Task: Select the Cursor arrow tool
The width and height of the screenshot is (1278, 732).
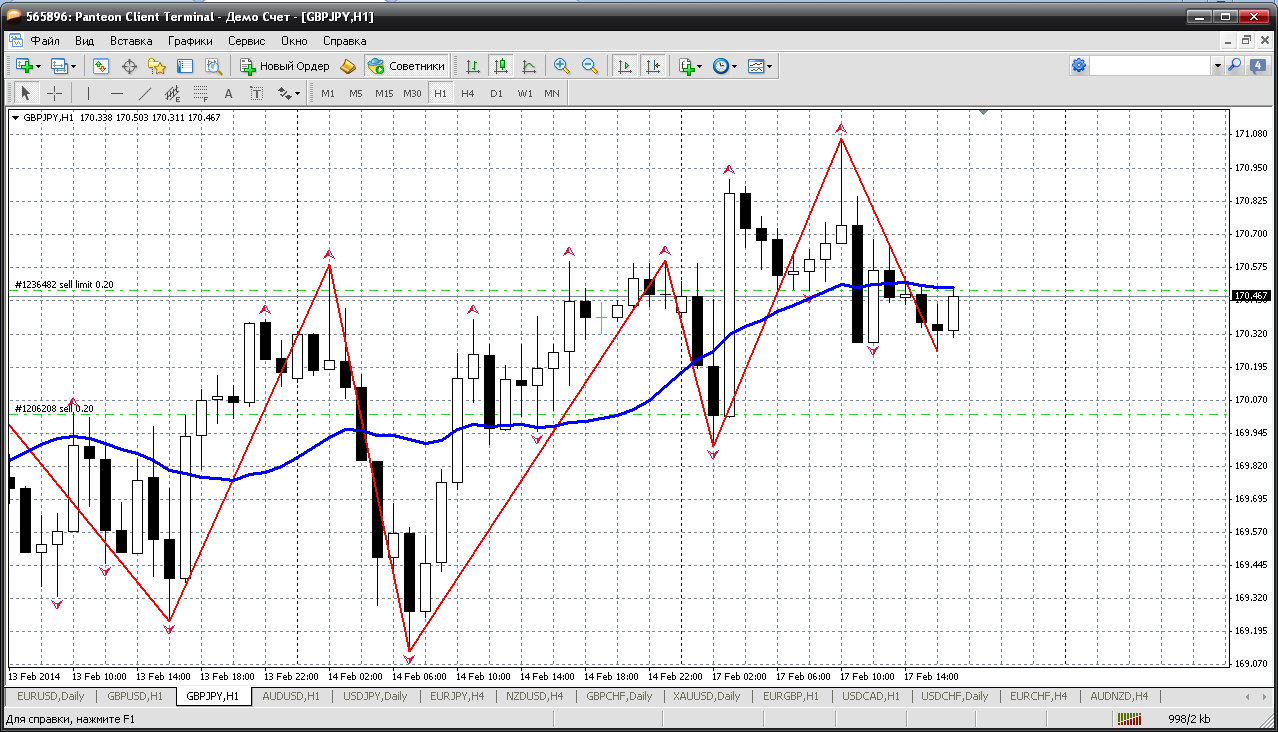Action: 26,93
